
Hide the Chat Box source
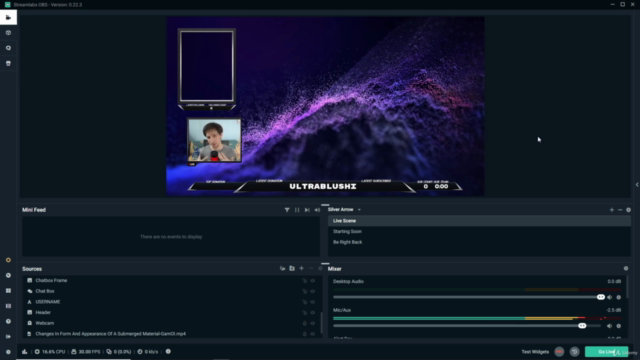[x=313, y=291]
